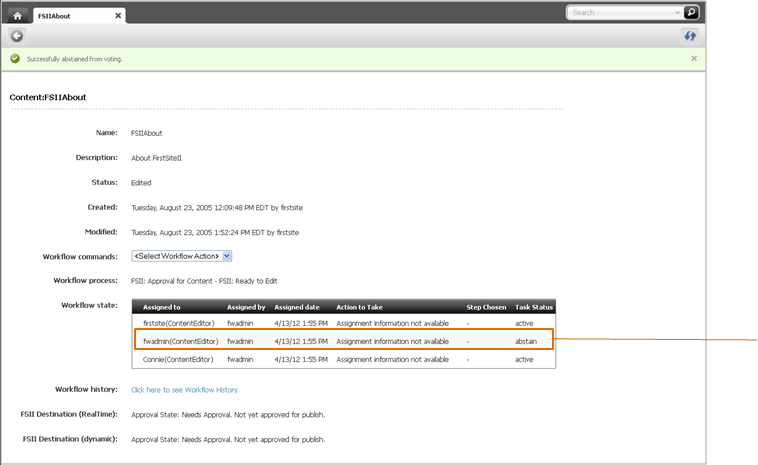
Task: Click the refresh arrows icon
Action: (690, 36)
